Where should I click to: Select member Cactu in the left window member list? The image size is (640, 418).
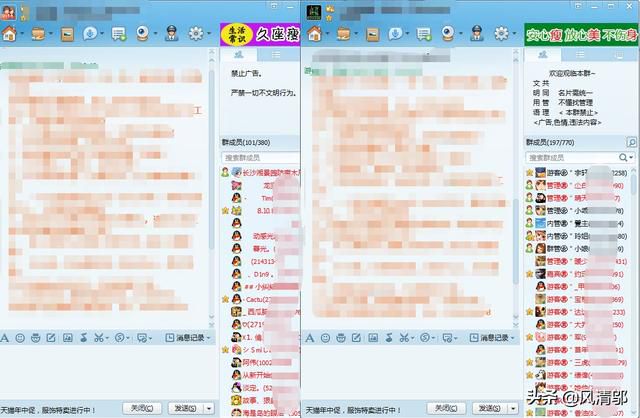pos(261,299)
